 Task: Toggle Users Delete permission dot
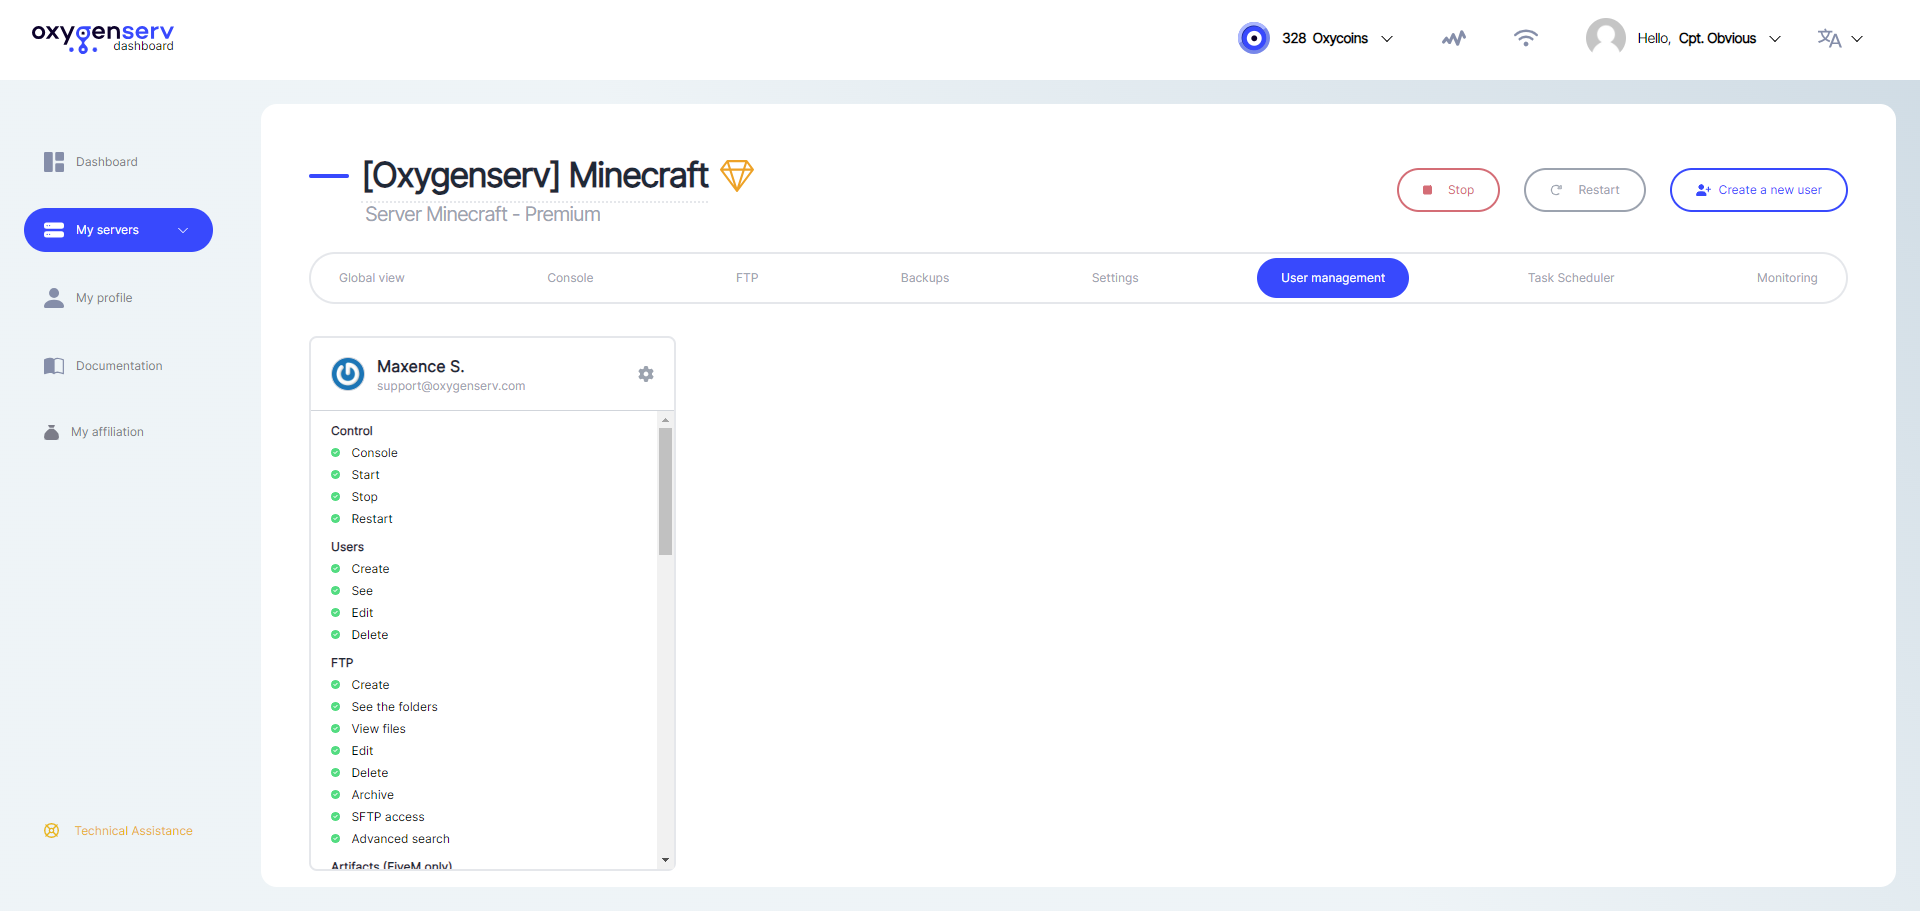[336, 635]
